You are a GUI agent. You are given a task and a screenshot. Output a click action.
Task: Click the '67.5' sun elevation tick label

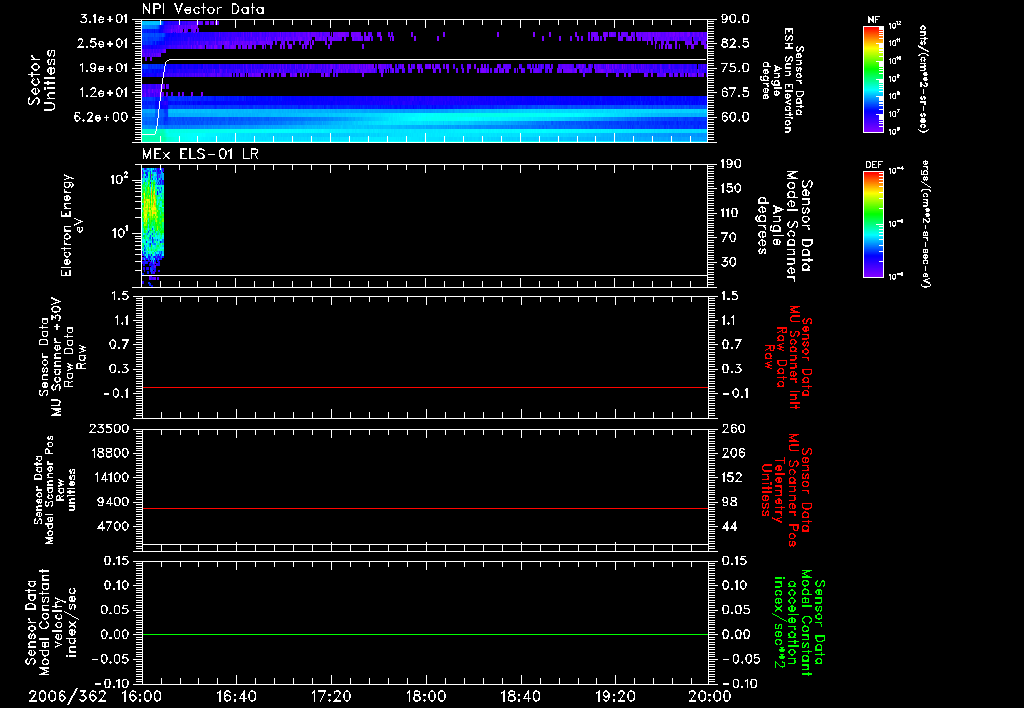coord(735,93)
